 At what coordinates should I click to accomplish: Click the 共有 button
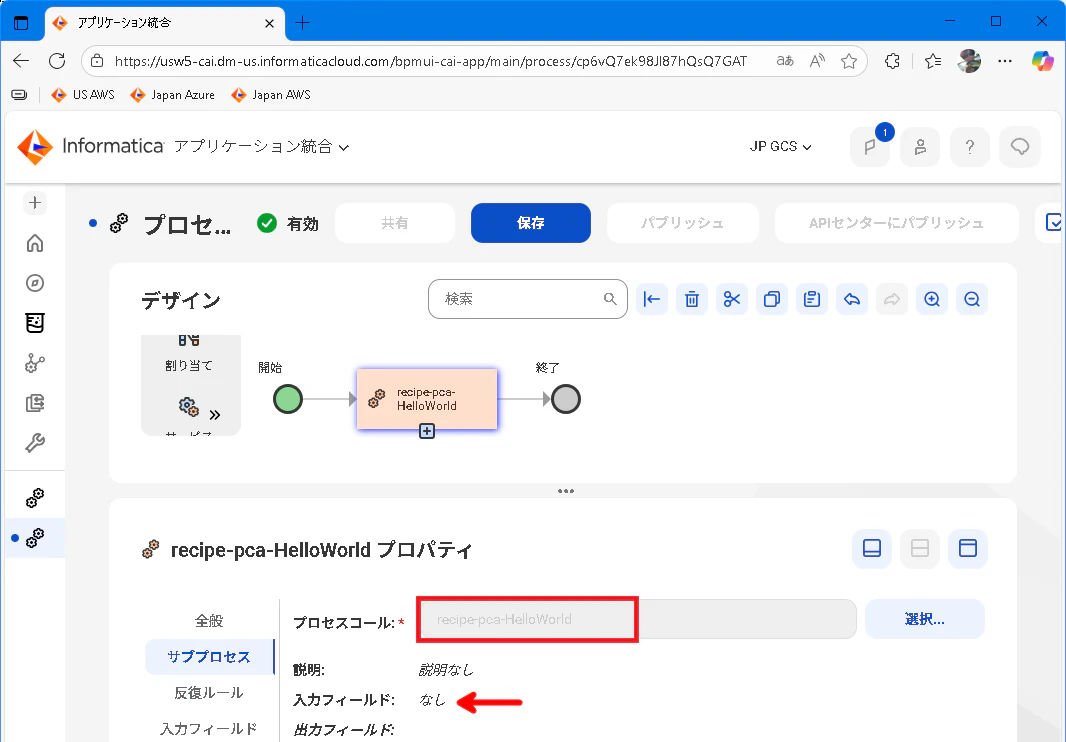(x=394, y=223)
